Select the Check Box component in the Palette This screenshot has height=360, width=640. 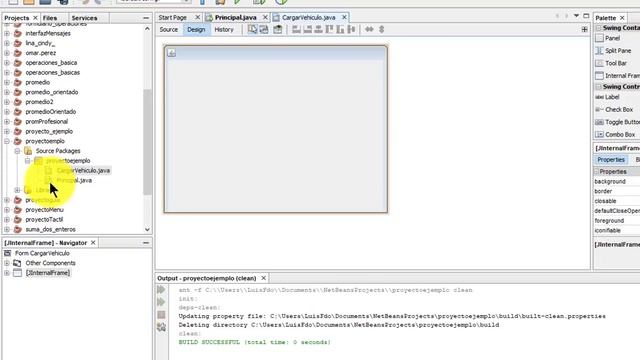pyautogui.click(x=614, y=109)
